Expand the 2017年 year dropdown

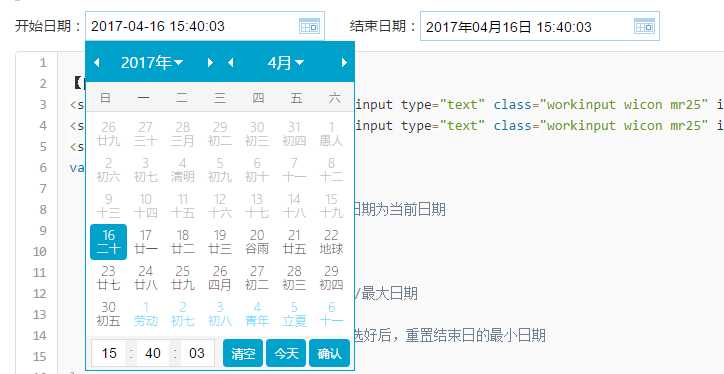point(152,62)
